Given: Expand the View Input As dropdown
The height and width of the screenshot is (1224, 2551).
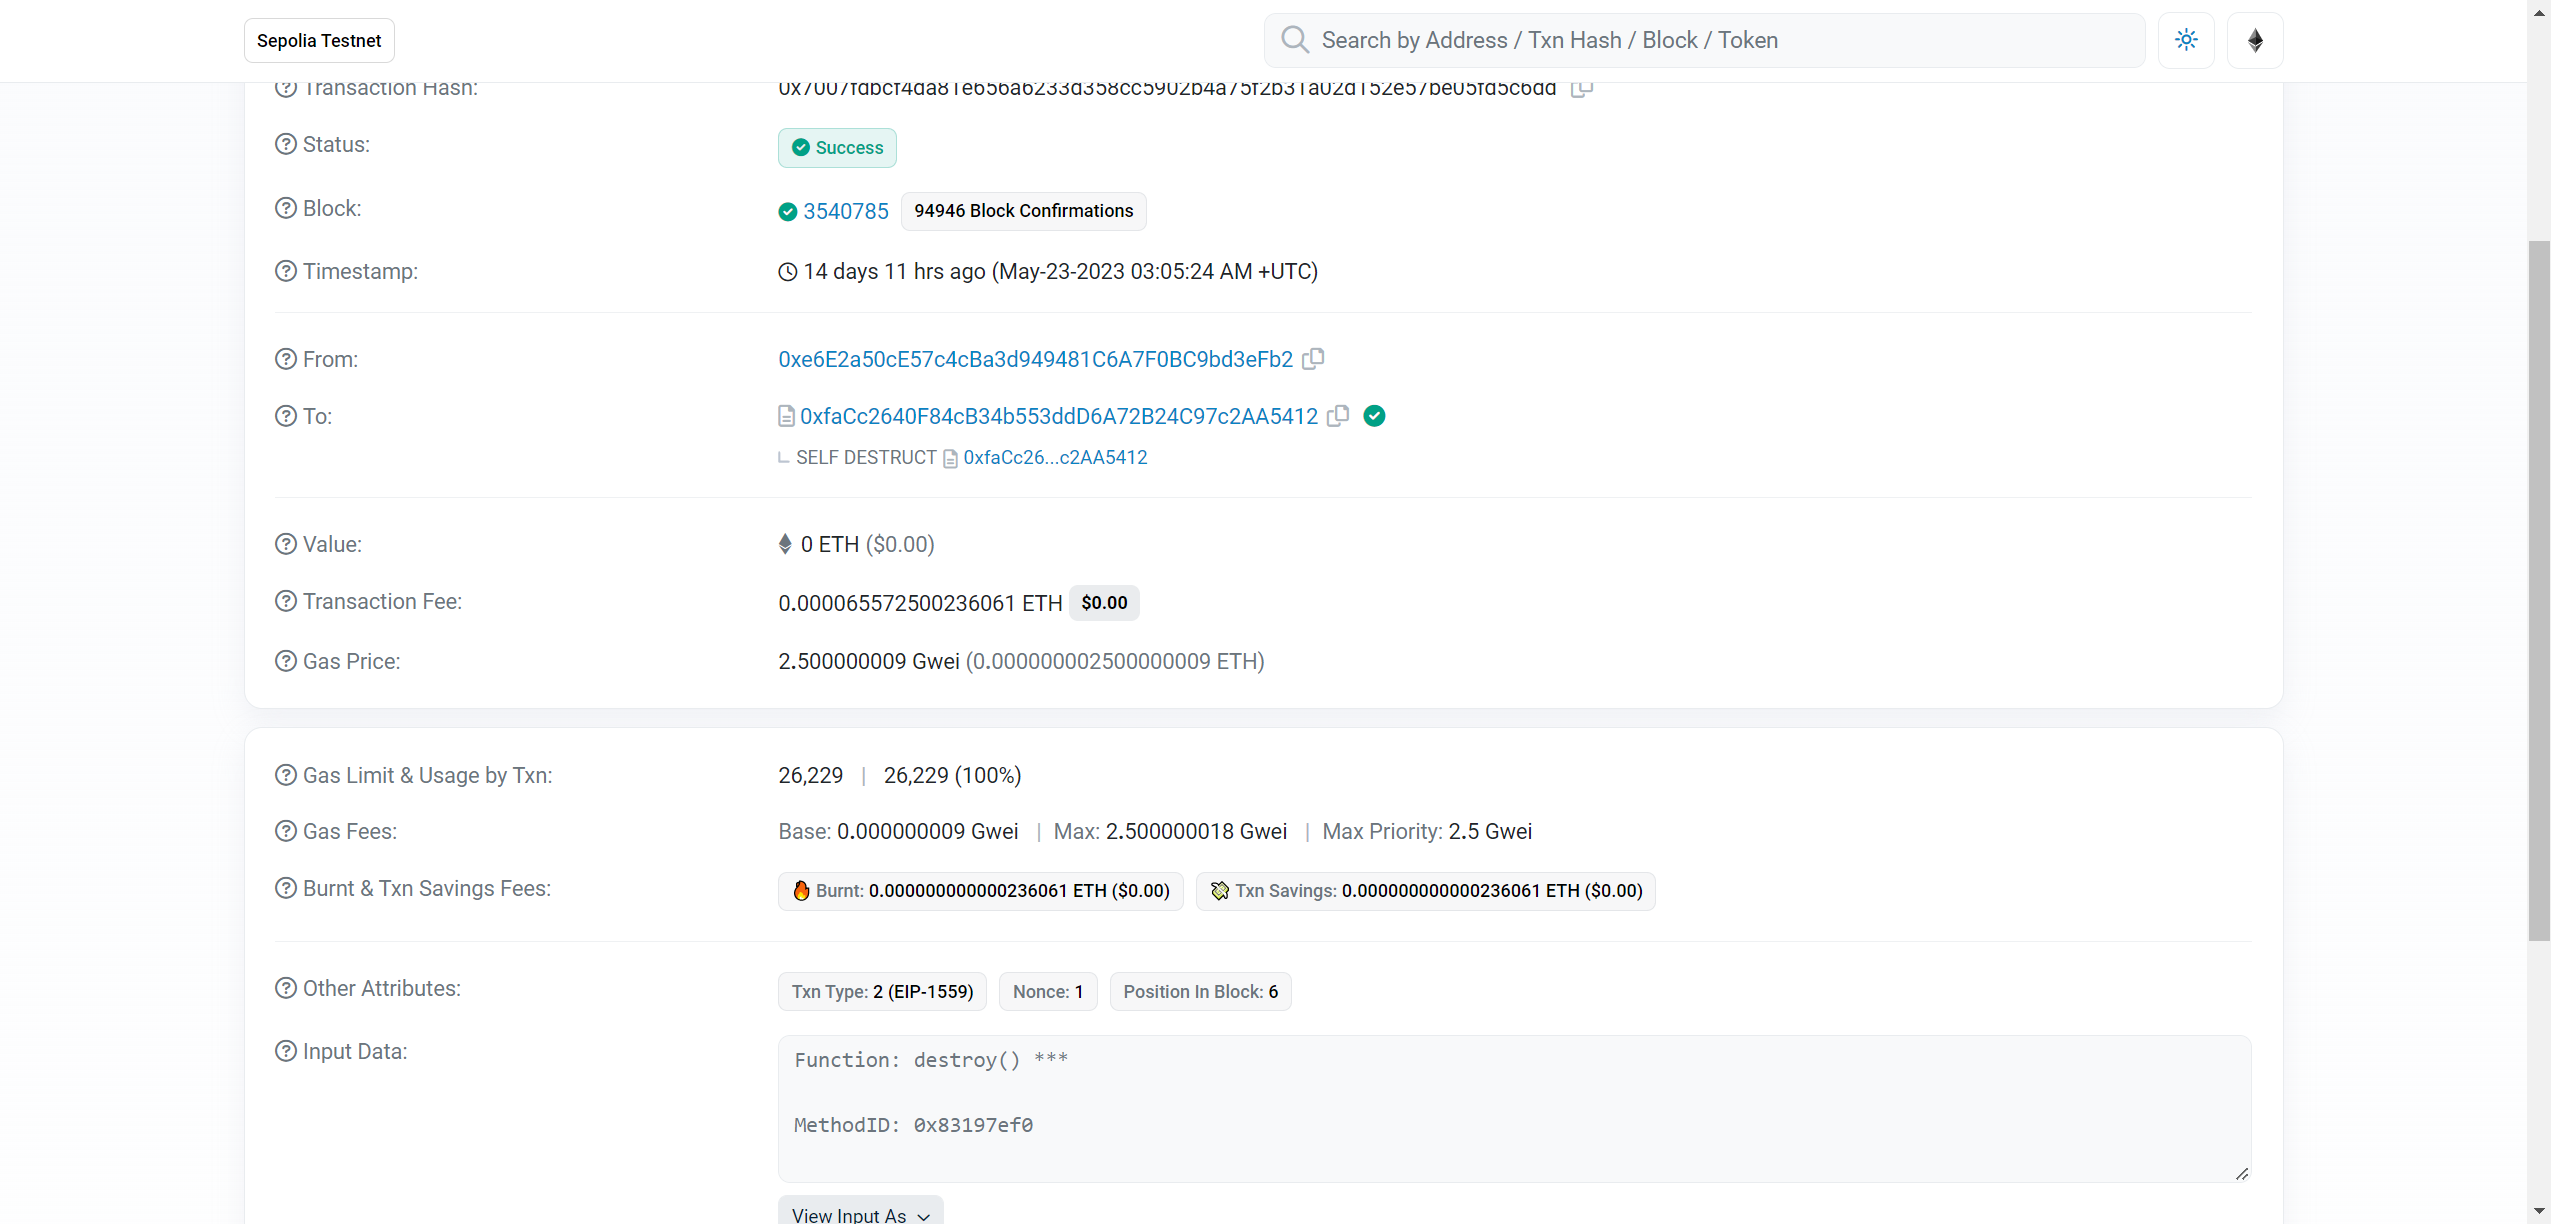Looking at the screenshot, I should point(860,1213).
